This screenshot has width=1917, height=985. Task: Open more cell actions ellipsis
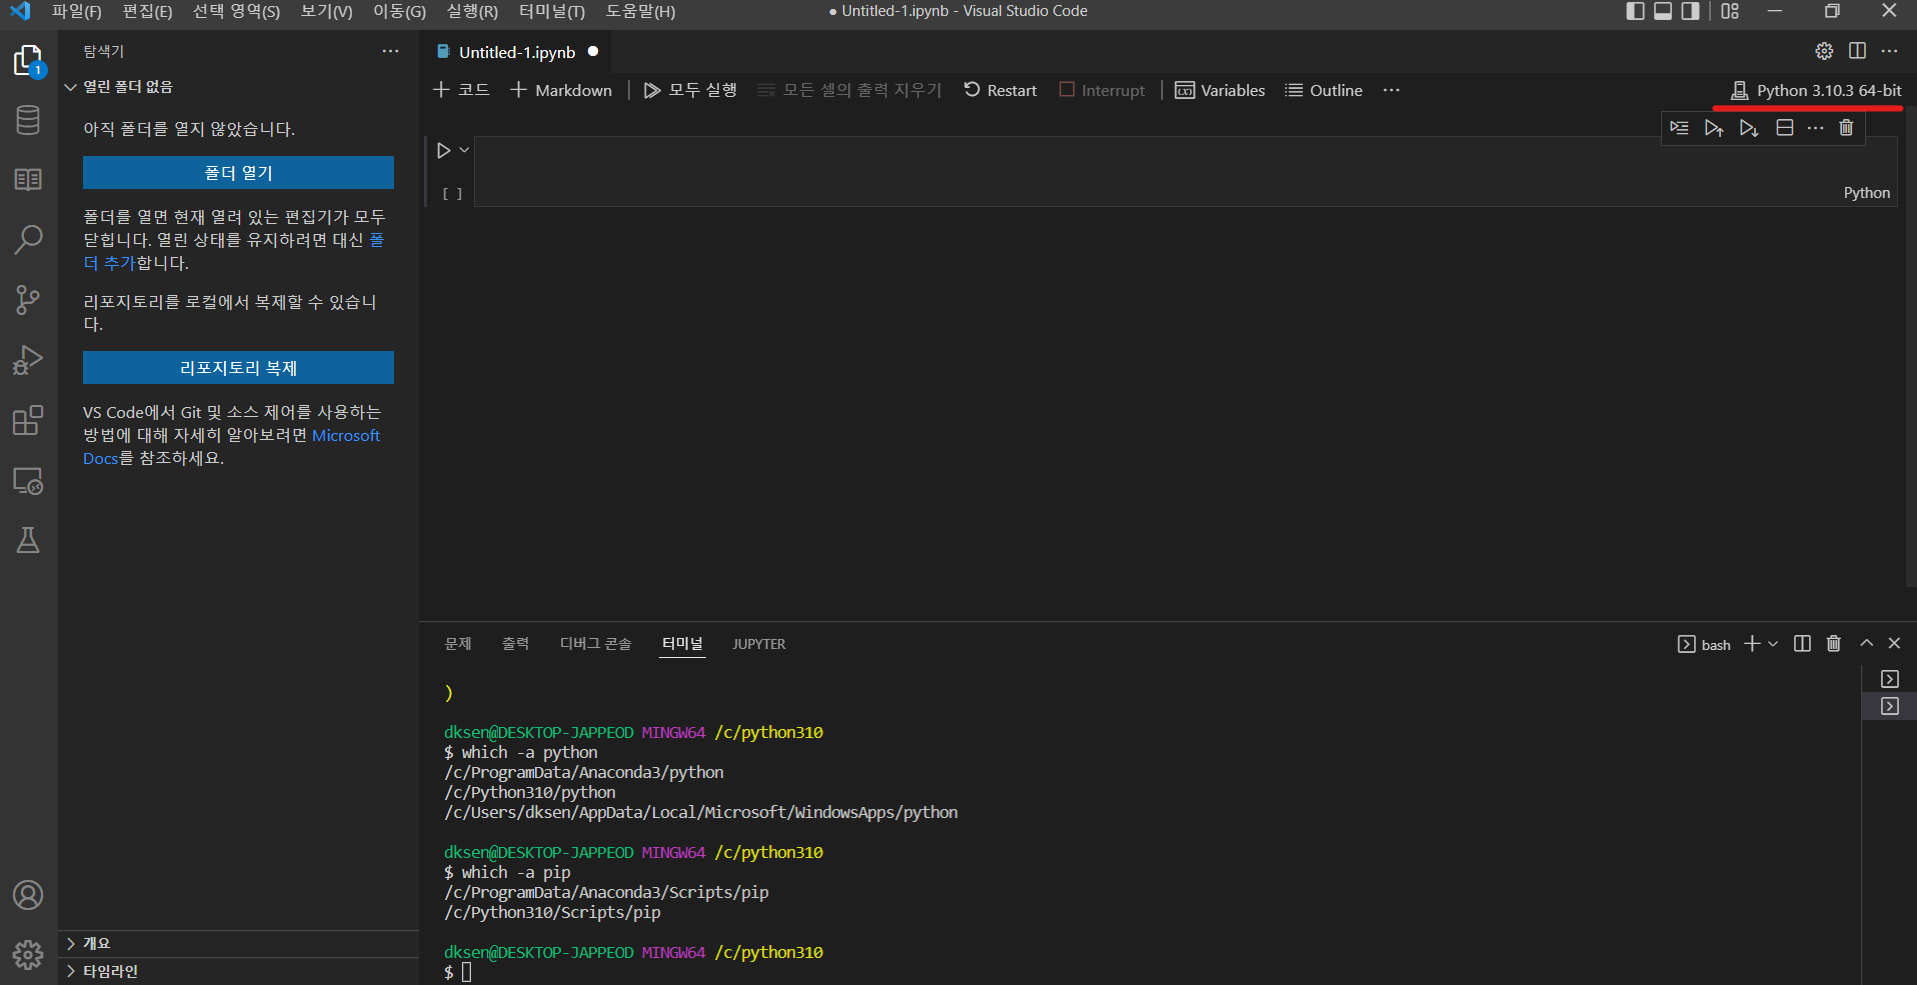tap(1816, 128)
